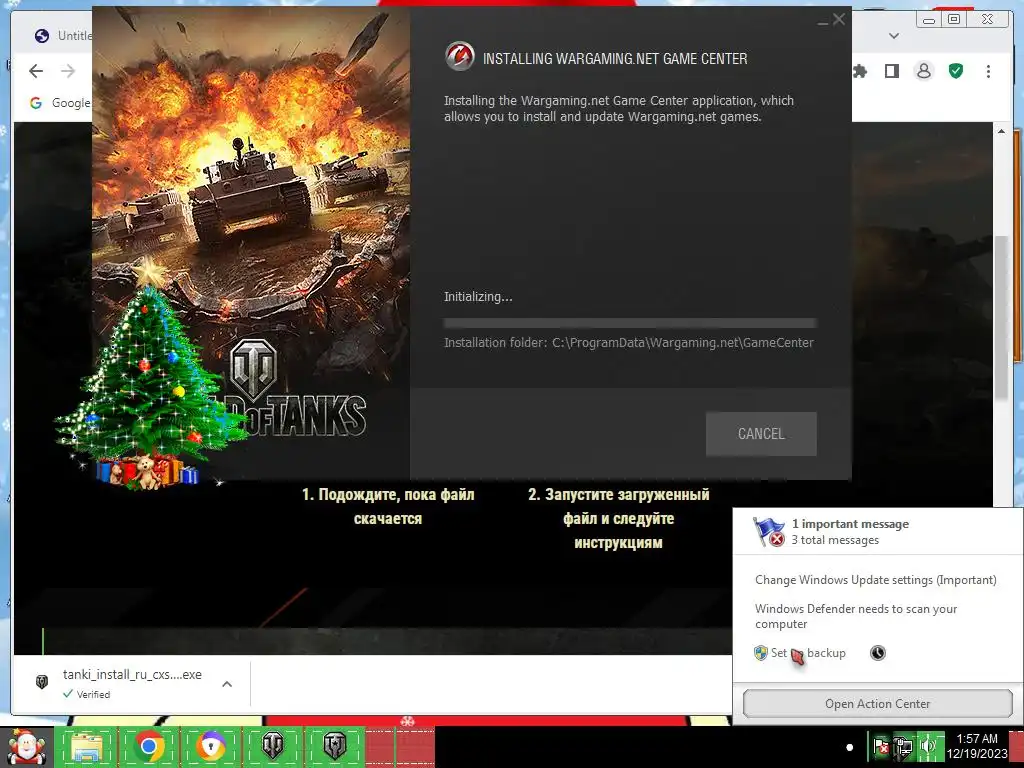Click the Action Center flag icon in popup

coord(769,532)
